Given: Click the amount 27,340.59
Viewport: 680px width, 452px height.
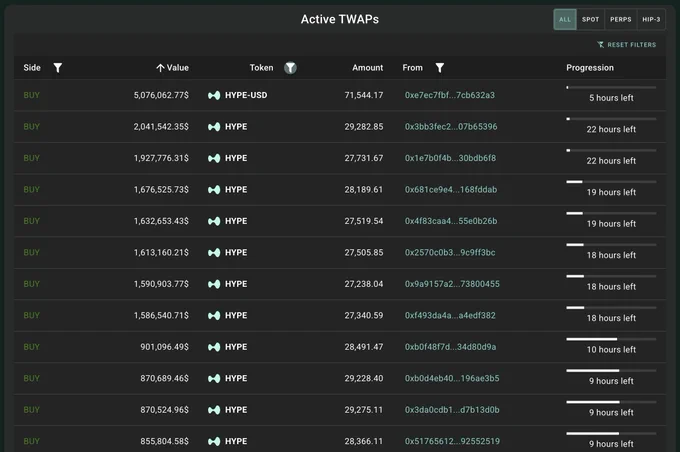Looking at the screenshot, I should click(364, 315).
